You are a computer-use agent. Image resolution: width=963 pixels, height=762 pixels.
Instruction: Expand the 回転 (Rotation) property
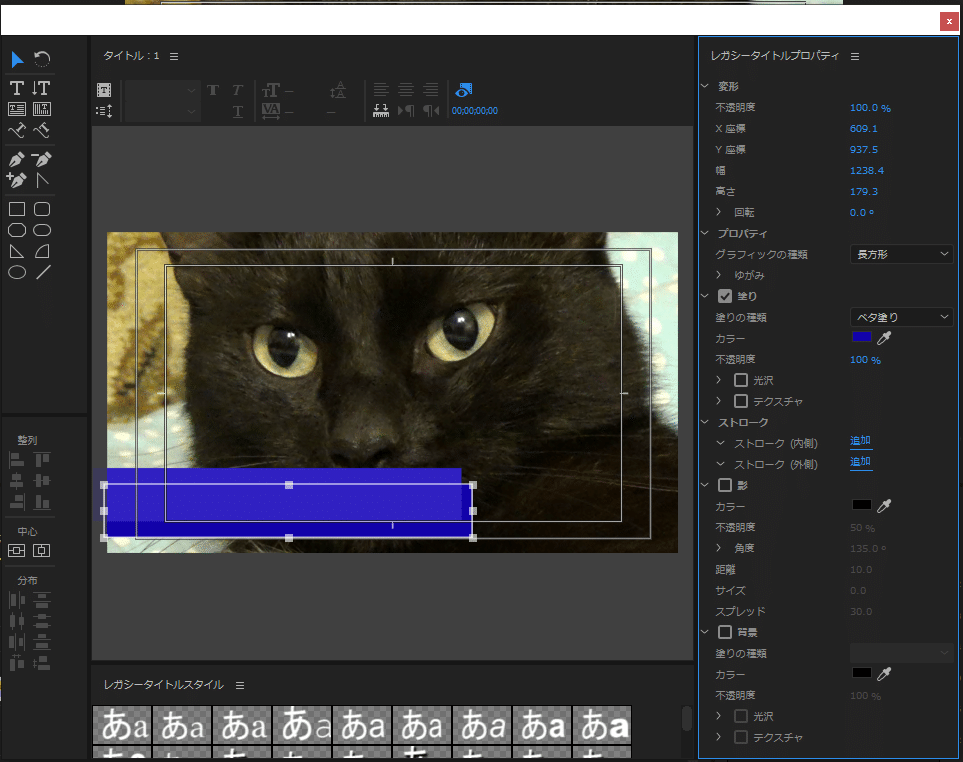pos(719,213)
